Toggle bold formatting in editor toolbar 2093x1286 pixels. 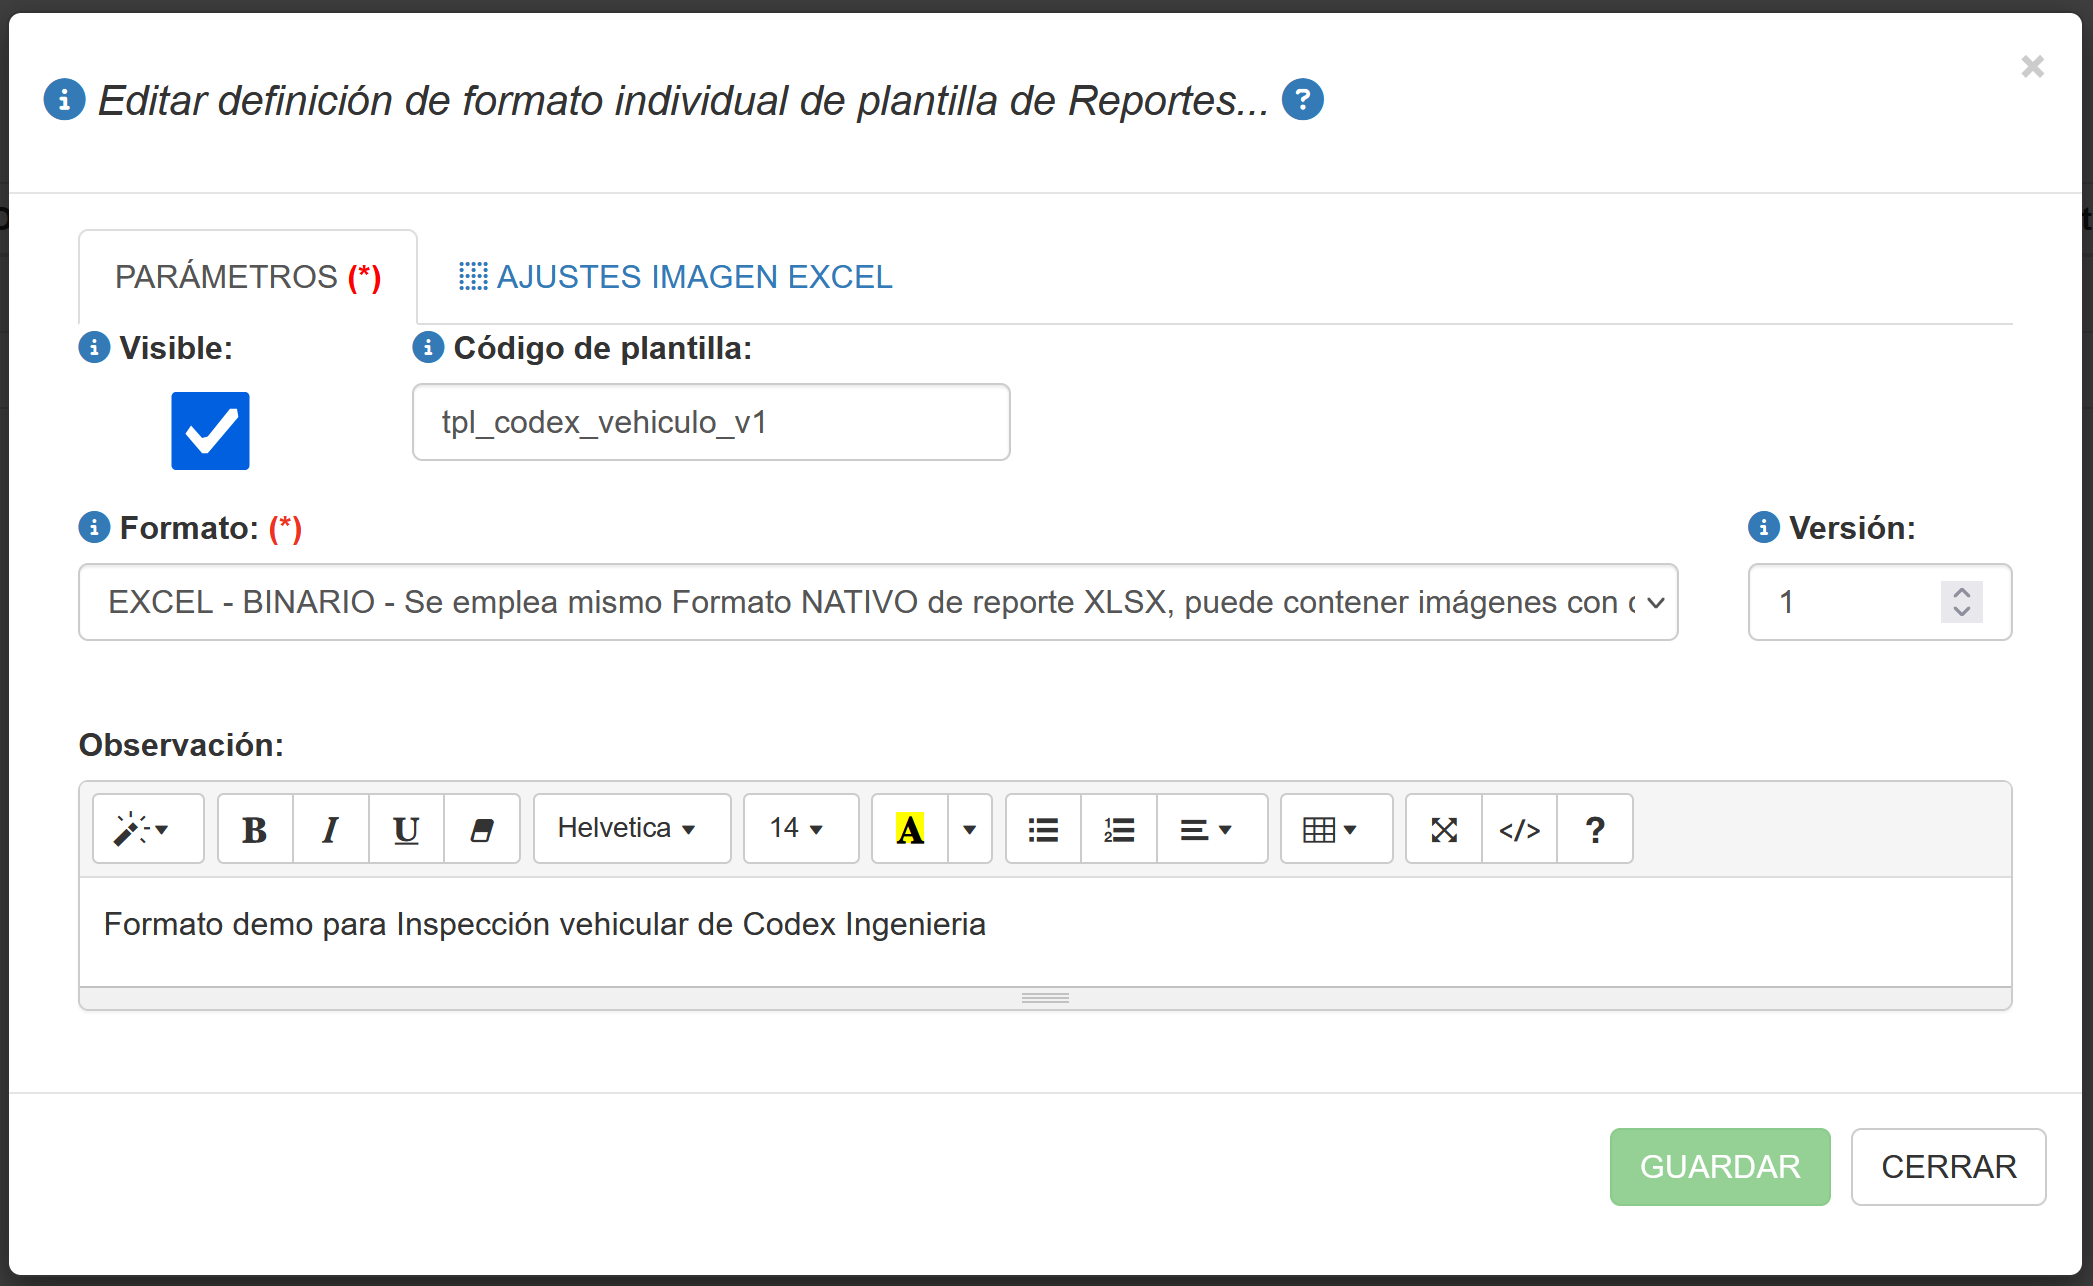pos(255,829)
